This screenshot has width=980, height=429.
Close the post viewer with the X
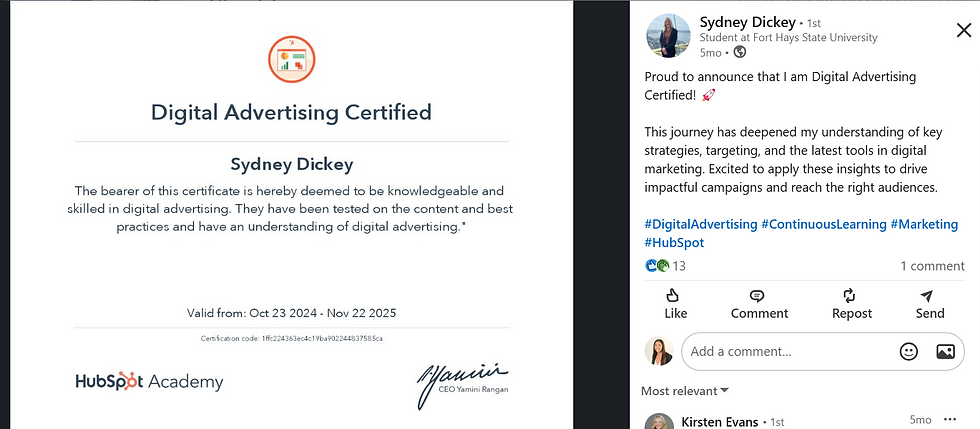(x=964, y=30)
